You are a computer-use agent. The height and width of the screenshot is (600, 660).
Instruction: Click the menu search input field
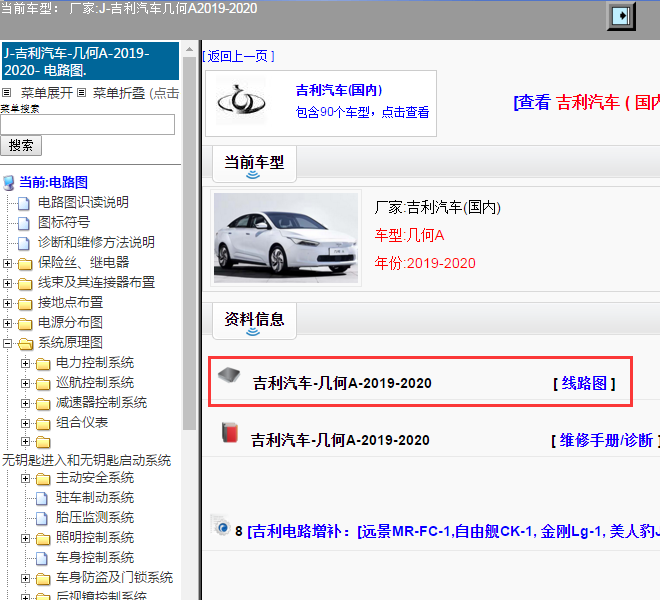tap(88, 125)
